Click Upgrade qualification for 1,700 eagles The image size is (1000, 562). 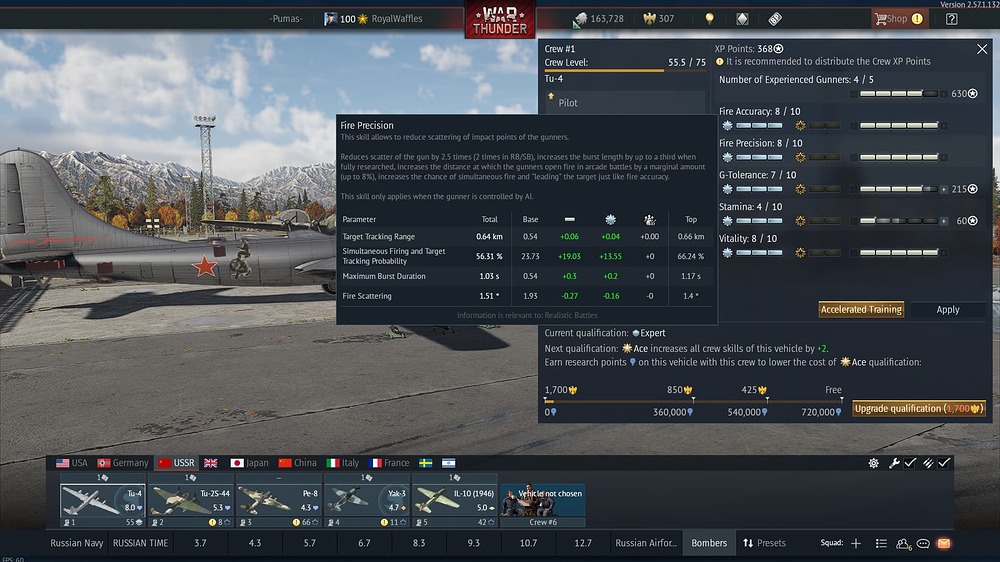(x=918, y=408)
